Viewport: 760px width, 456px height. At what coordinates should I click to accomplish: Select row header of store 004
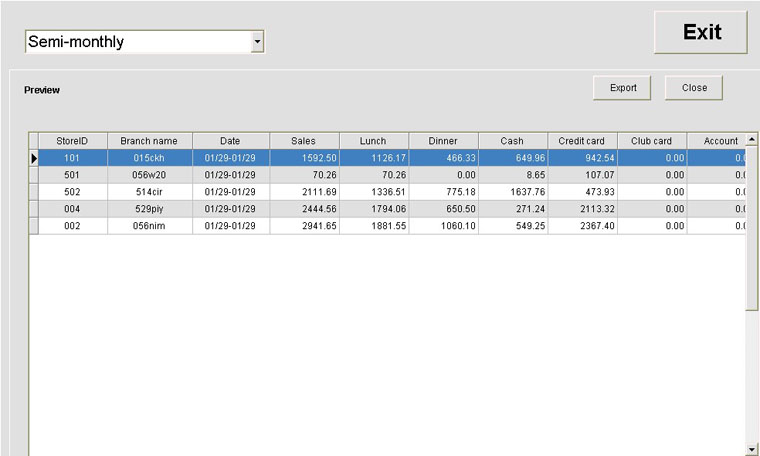pos(34,209)
